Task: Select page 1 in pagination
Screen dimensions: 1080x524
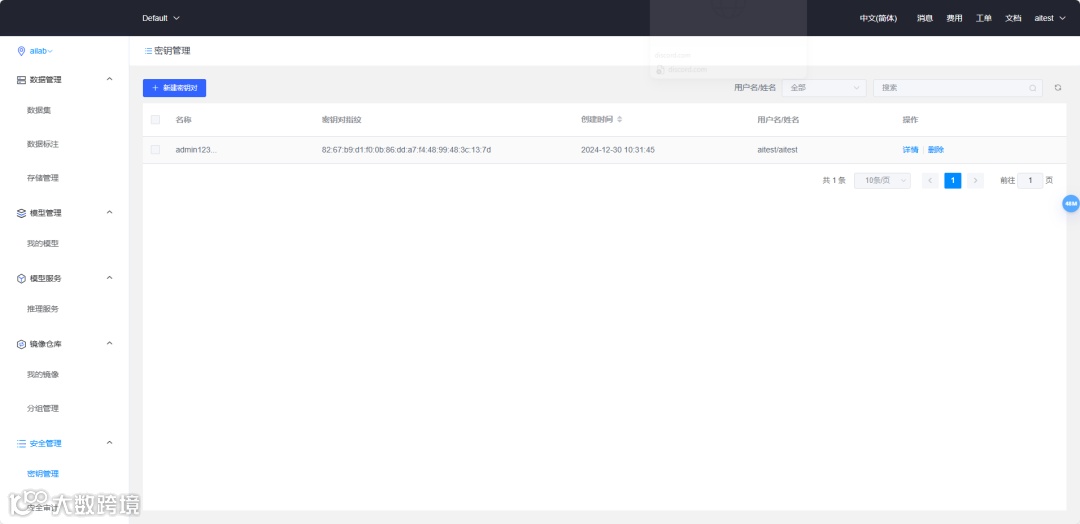Action: click(953, 181)
